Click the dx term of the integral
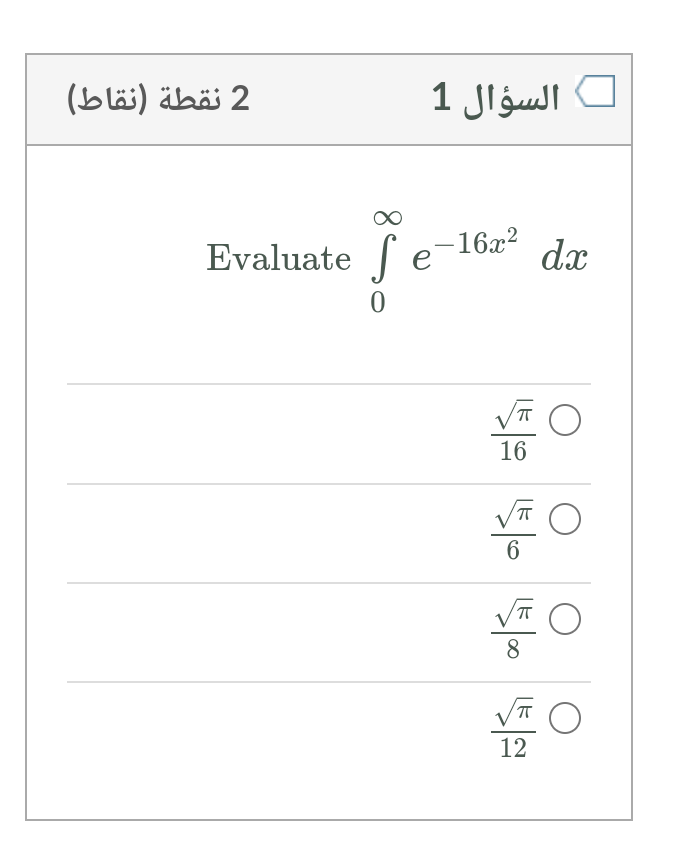 [564, 257]
